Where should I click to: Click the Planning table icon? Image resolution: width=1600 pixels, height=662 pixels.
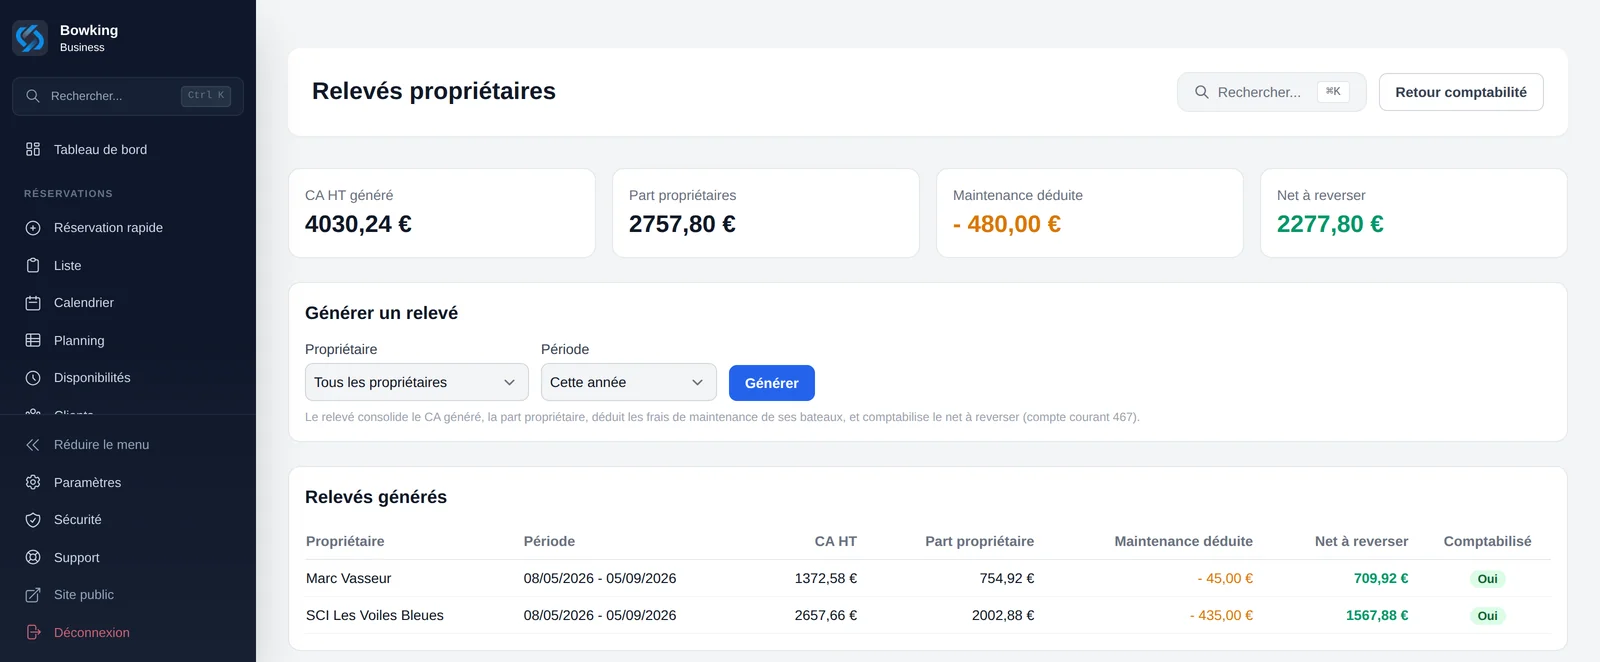point(33,340)
